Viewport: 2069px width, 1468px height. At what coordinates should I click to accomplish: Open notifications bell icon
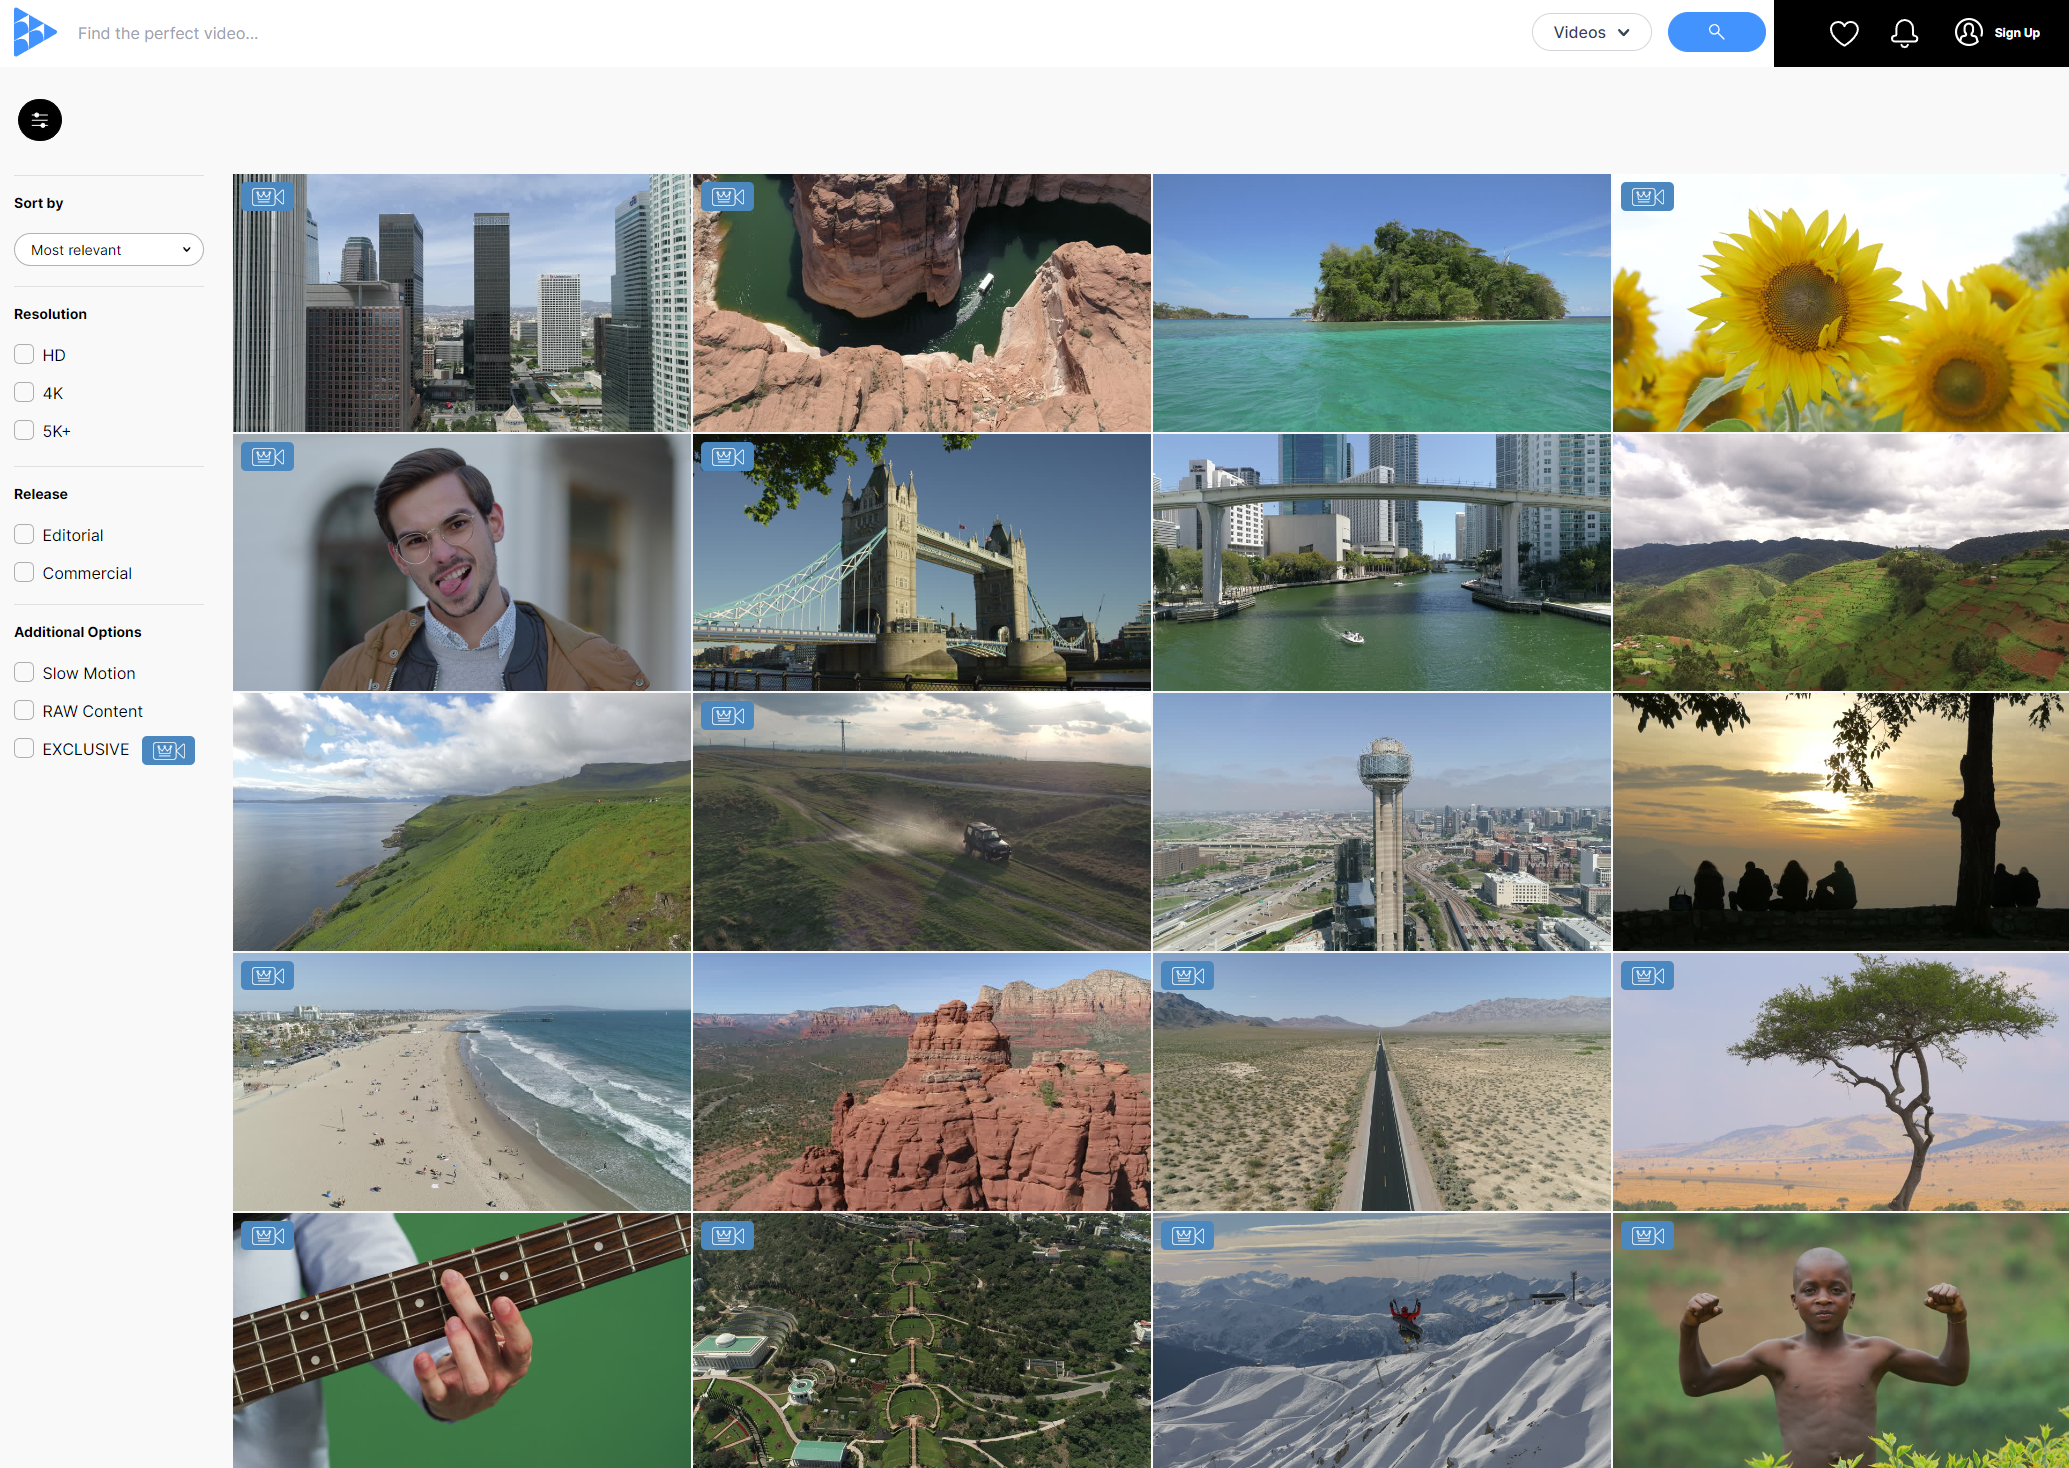(1904, 33)
